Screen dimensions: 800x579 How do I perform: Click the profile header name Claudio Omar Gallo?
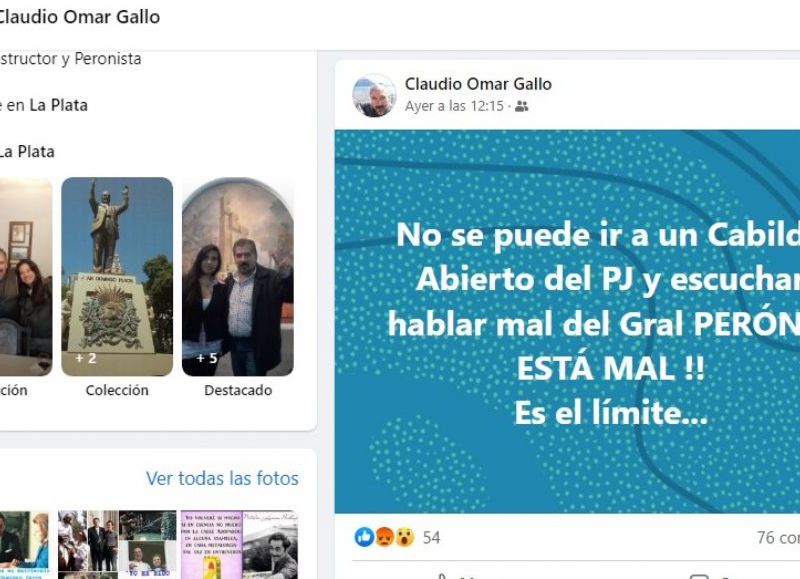pyautogui.click(x=78, y=17)
